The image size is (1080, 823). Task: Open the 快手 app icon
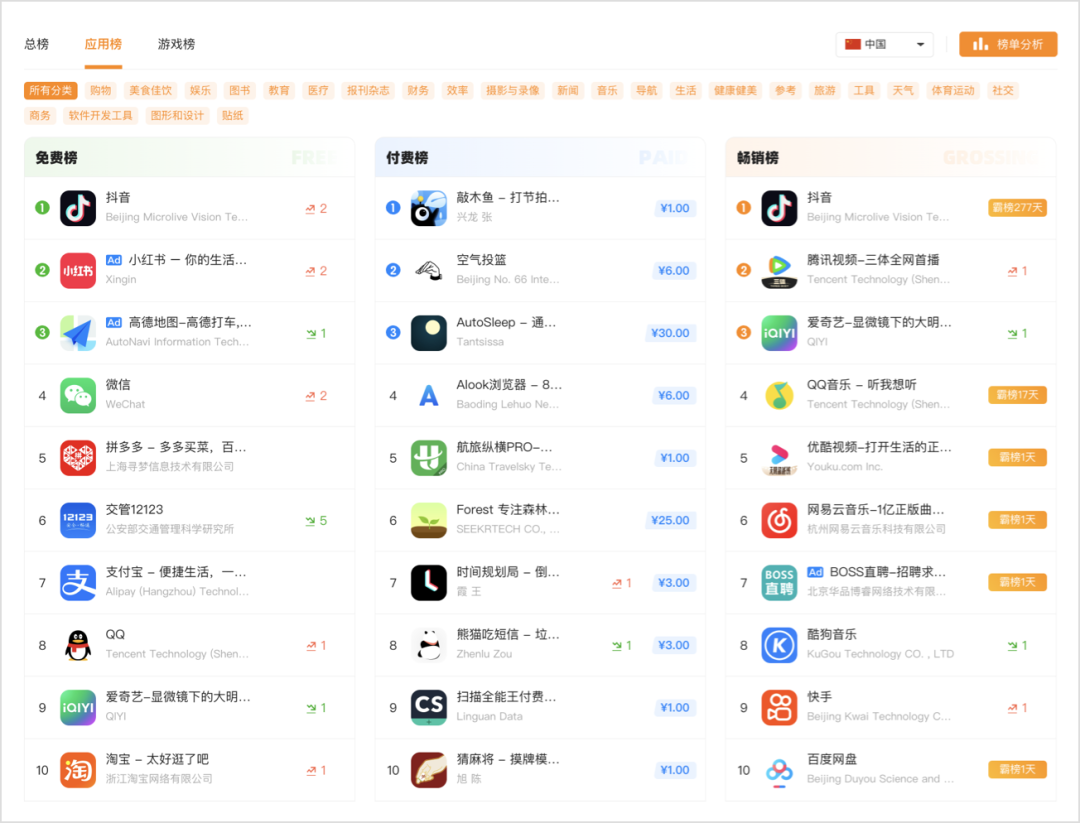coord(779,708)
